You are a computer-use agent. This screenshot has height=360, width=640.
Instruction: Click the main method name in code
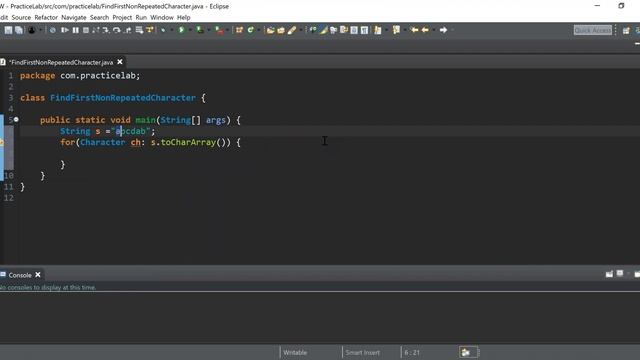click(x=145, y=120)
